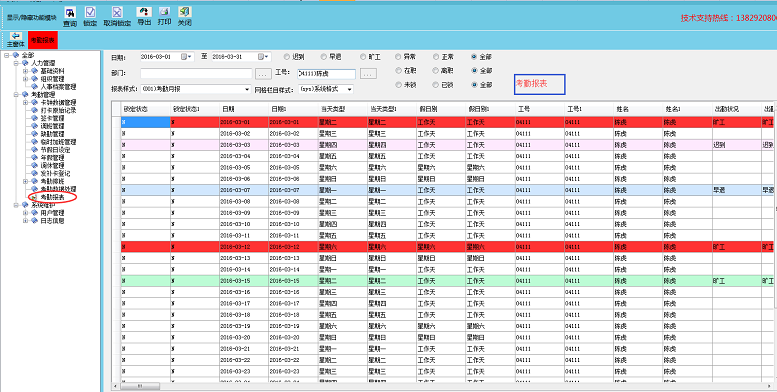
Task: Select the 早退 radio button
Action: pos(324,57)
